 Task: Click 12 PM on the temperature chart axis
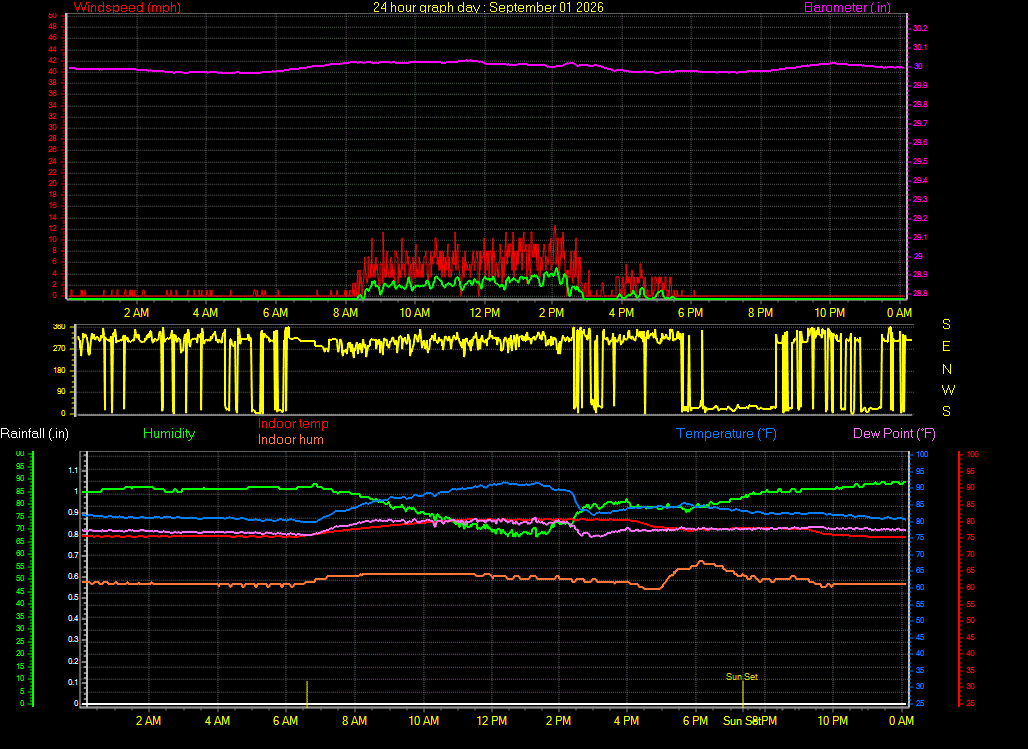492,721
